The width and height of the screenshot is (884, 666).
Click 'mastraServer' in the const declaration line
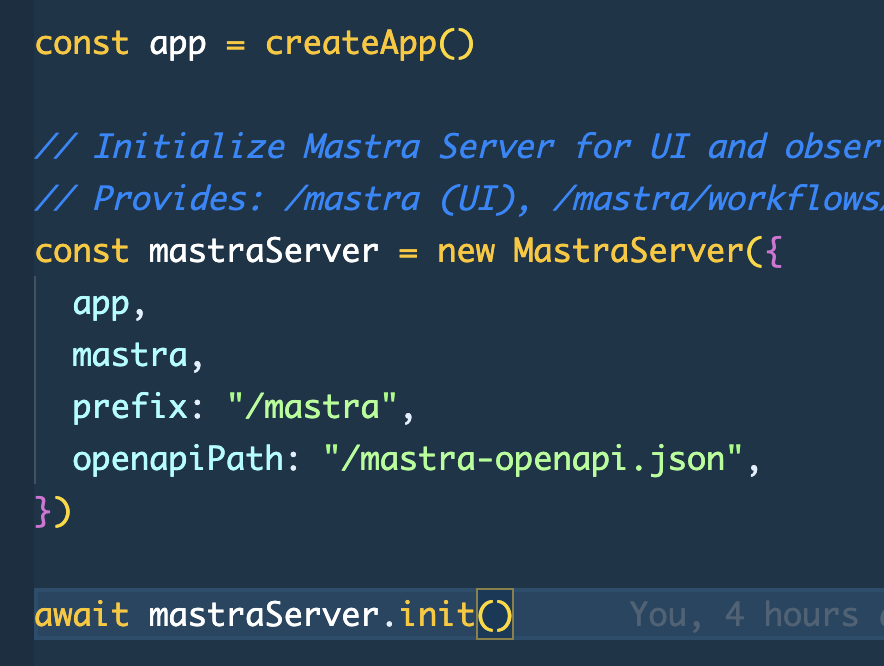(263, 250)
